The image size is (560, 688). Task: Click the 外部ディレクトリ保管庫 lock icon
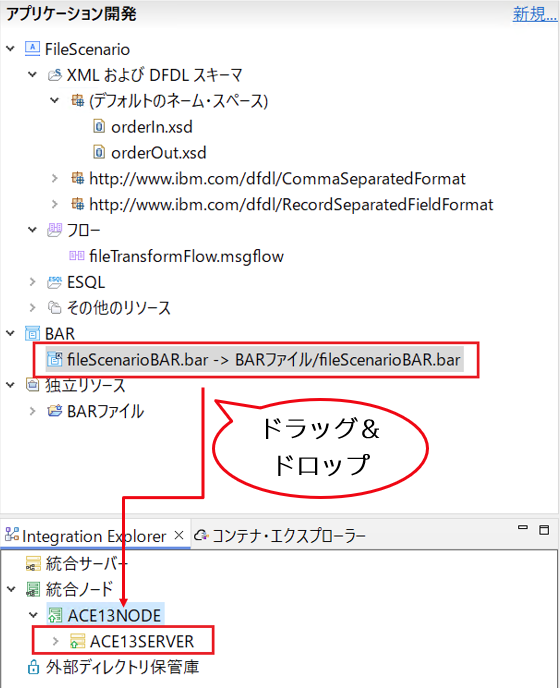click(33, 667)
